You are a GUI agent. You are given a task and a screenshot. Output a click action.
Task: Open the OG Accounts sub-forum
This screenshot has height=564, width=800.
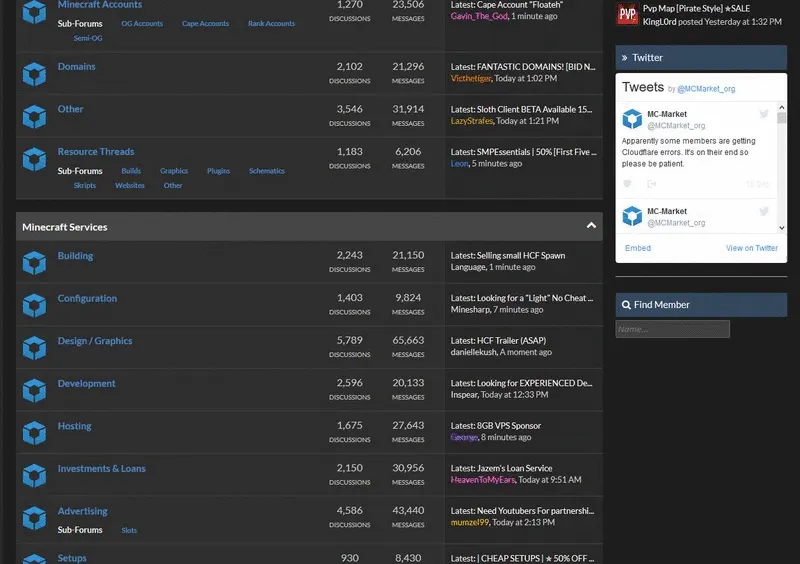(x=142, y=23)
